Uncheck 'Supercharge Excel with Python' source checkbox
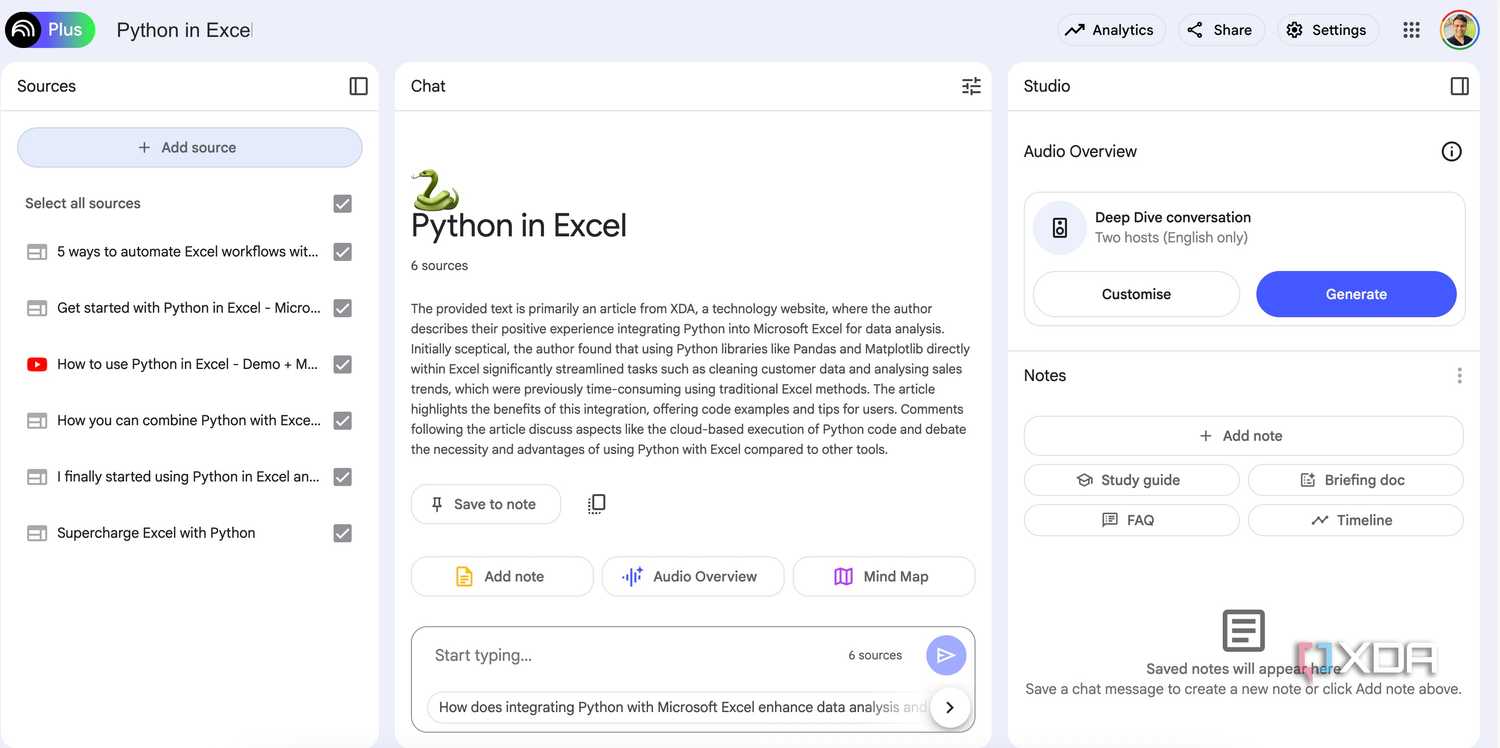This screenshot has height=748, width=1500. [x=342, y=534]
